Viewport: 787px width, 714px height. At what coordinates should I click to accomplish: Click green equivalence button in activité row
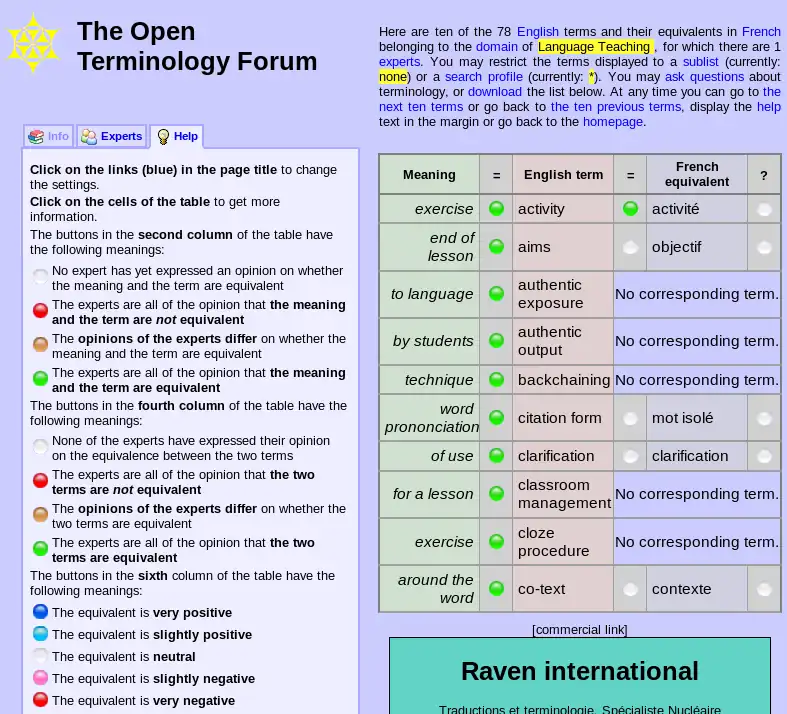[x=630, y=209]
